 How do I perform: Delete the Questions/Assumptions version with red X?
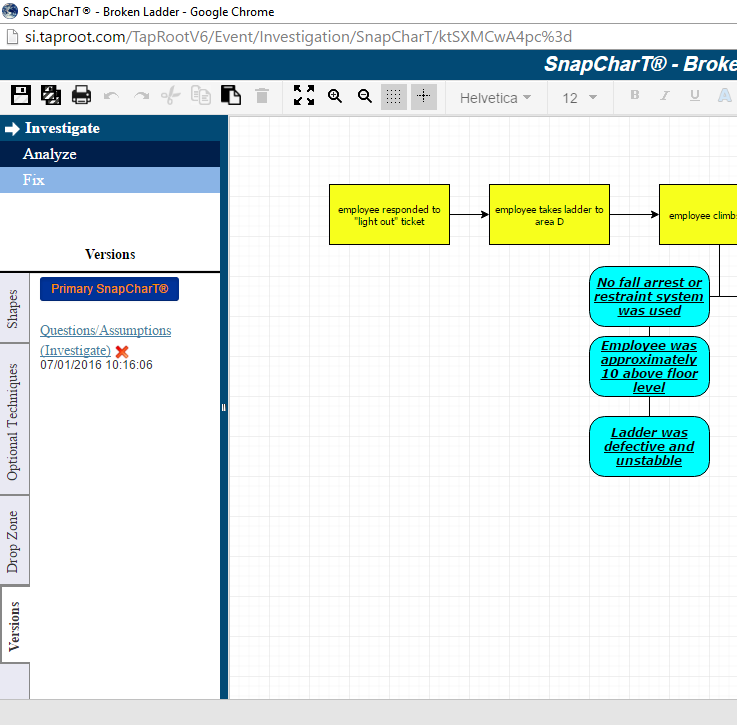tap(122, 351)
